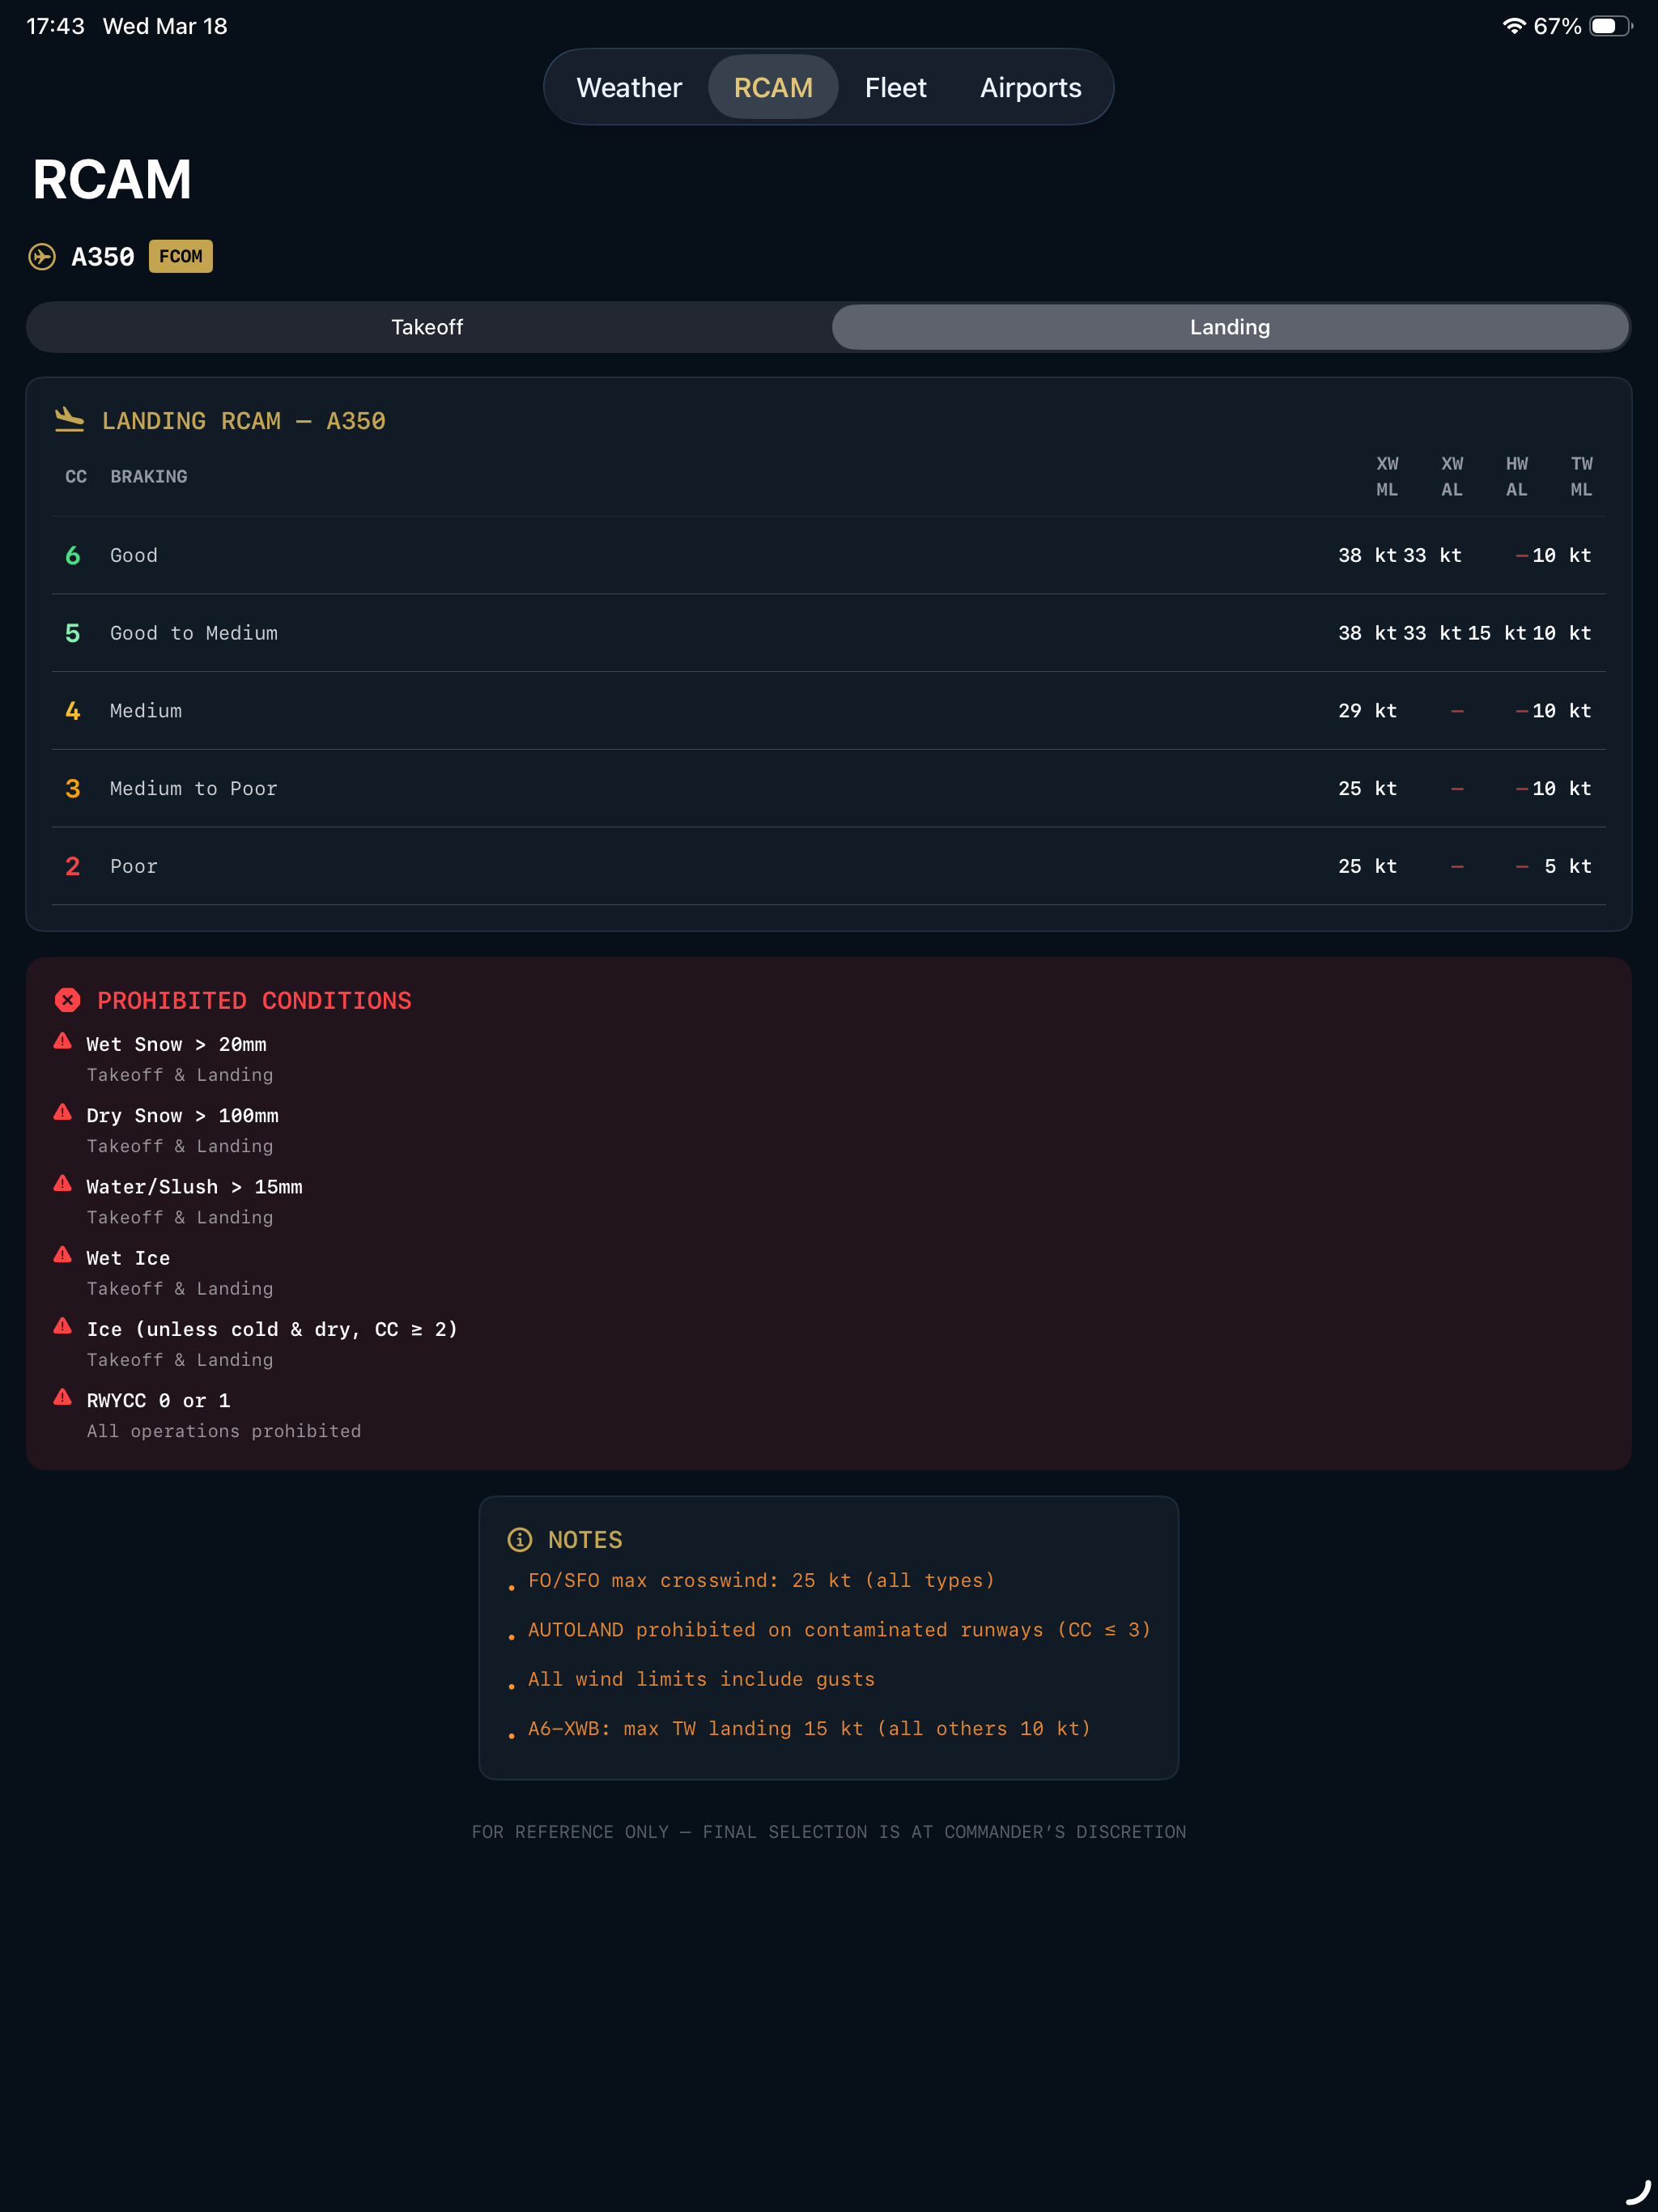Select the condition code 4 Medium row
1658x2212 pixels.
point(829,711)
